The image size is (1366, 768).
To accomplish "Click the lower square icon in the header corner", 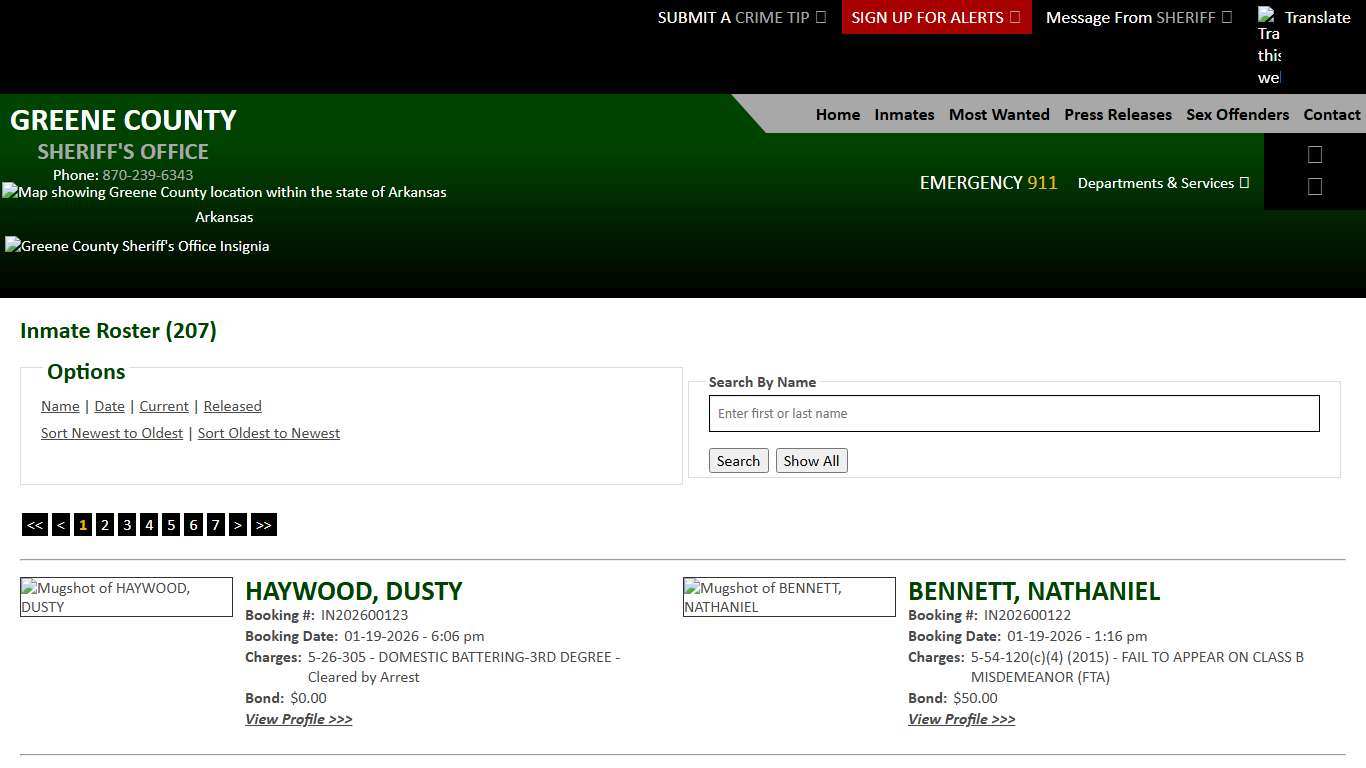I will [1314, 186].
